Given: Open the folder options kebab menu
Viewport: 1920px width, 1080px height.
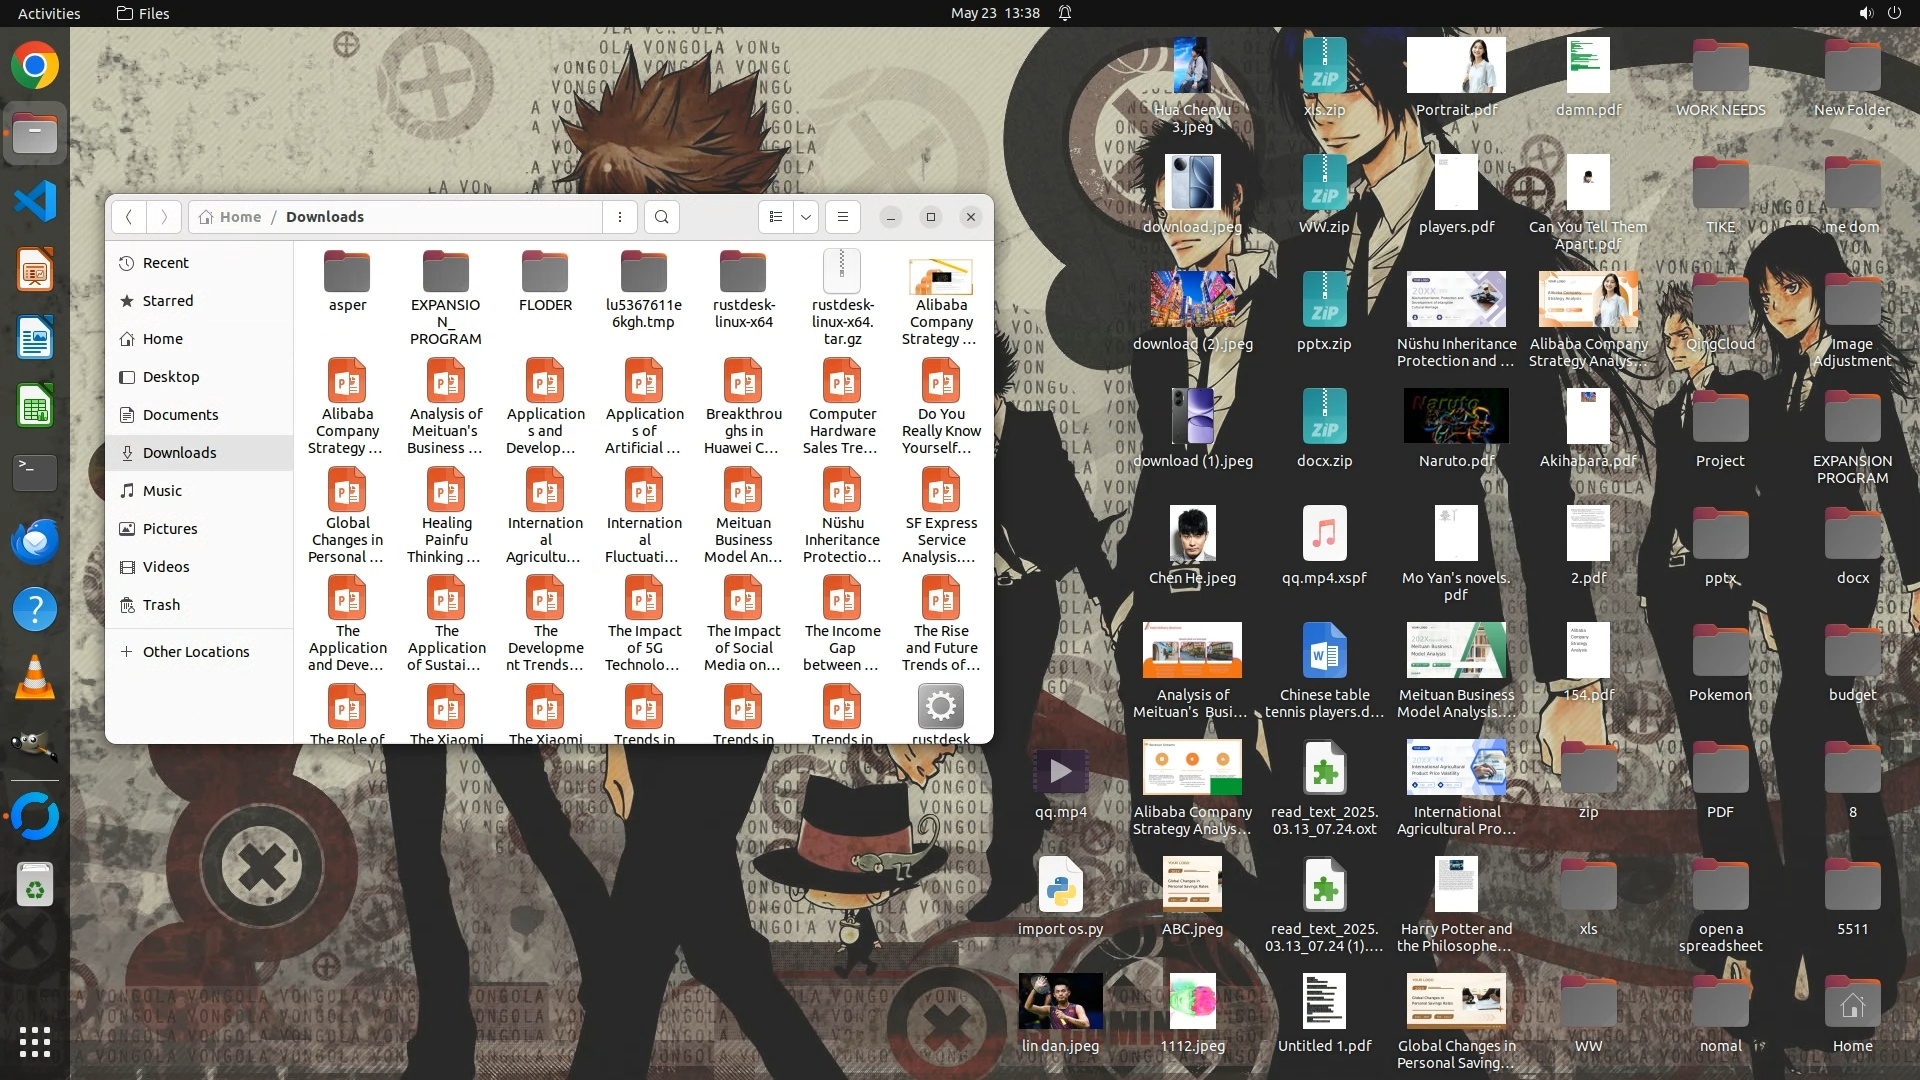Looking at the screenshot, I should point(620,217).
